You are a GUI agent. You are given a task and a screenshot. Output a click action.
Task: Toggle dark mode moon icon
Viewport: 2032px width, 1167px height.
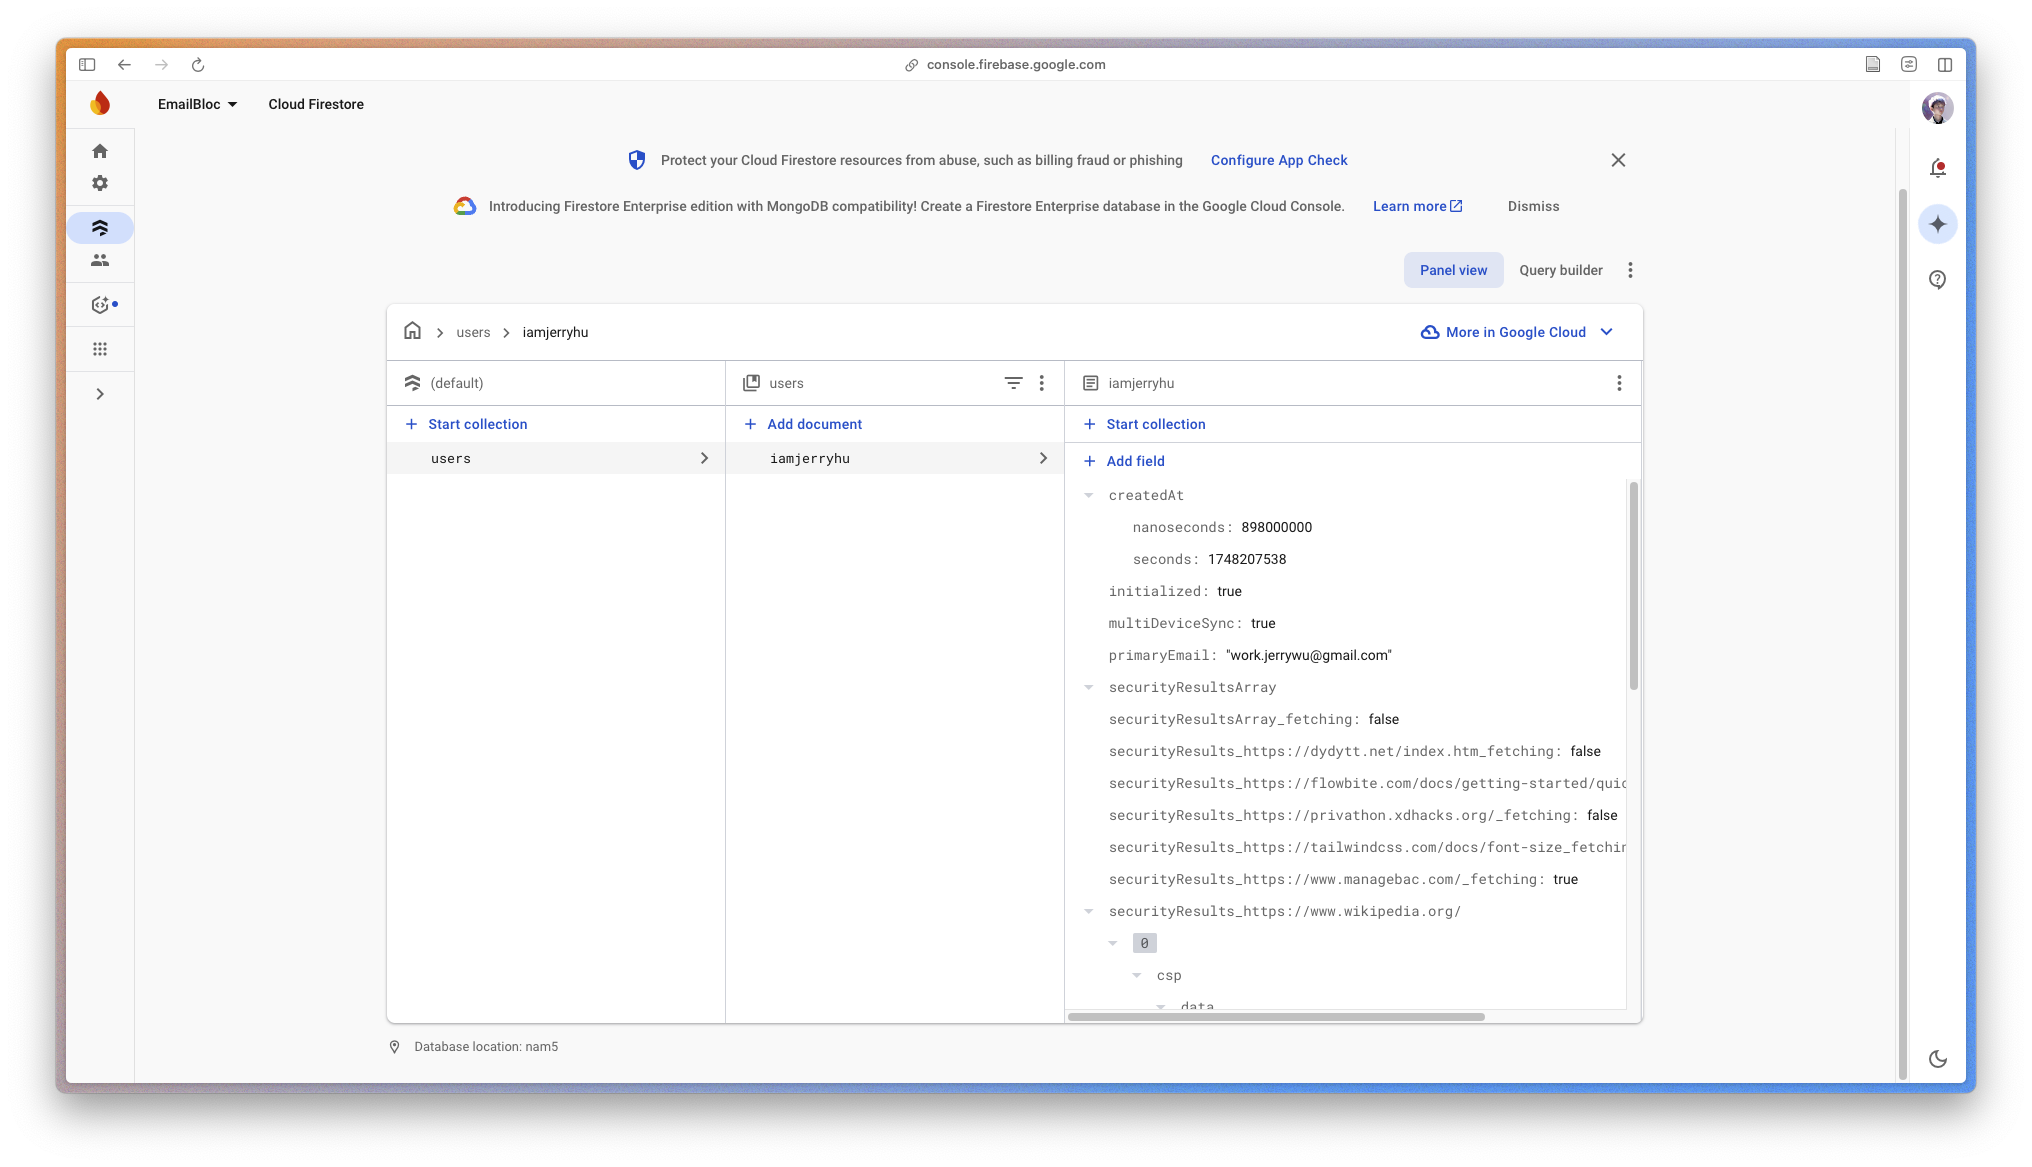pos(1937,1059)
